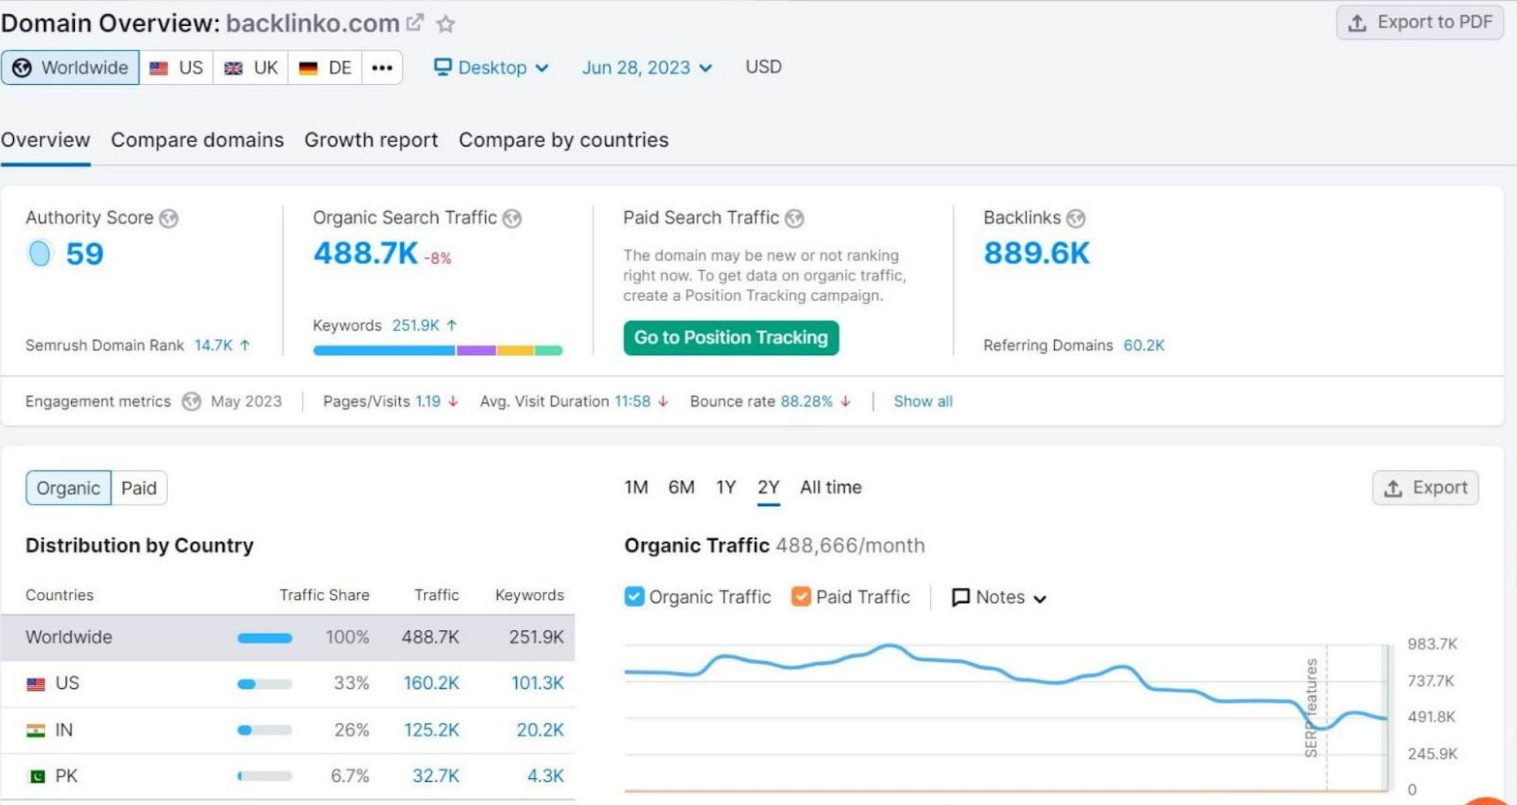Open the 488.7K organic traffic value
1517x805 pixels.
click(365, 254)
